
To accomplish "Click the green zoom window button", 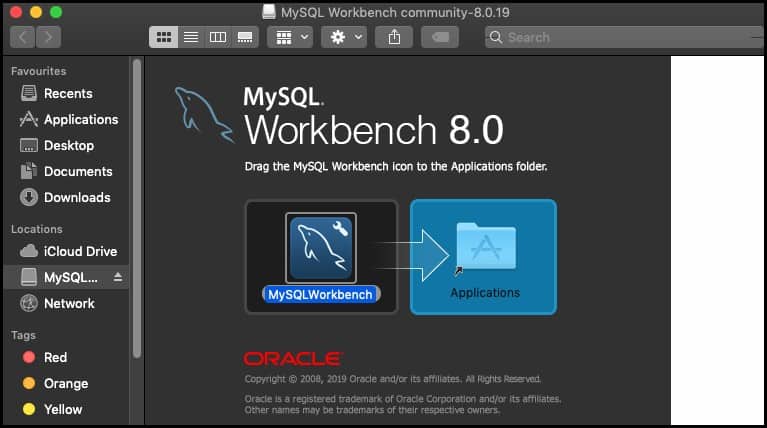I will point(56,12).
